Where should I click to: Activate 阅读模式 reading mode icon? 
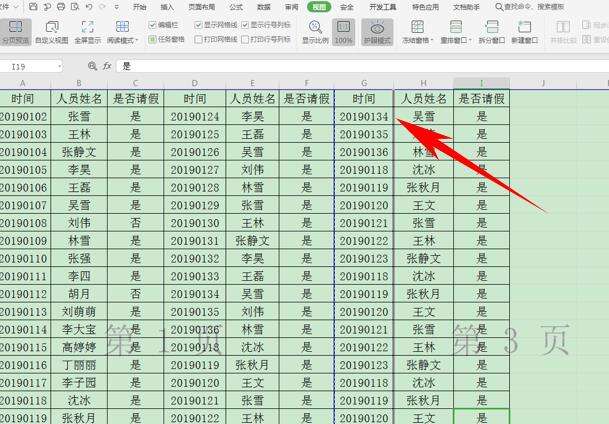(x=122, y=27)
